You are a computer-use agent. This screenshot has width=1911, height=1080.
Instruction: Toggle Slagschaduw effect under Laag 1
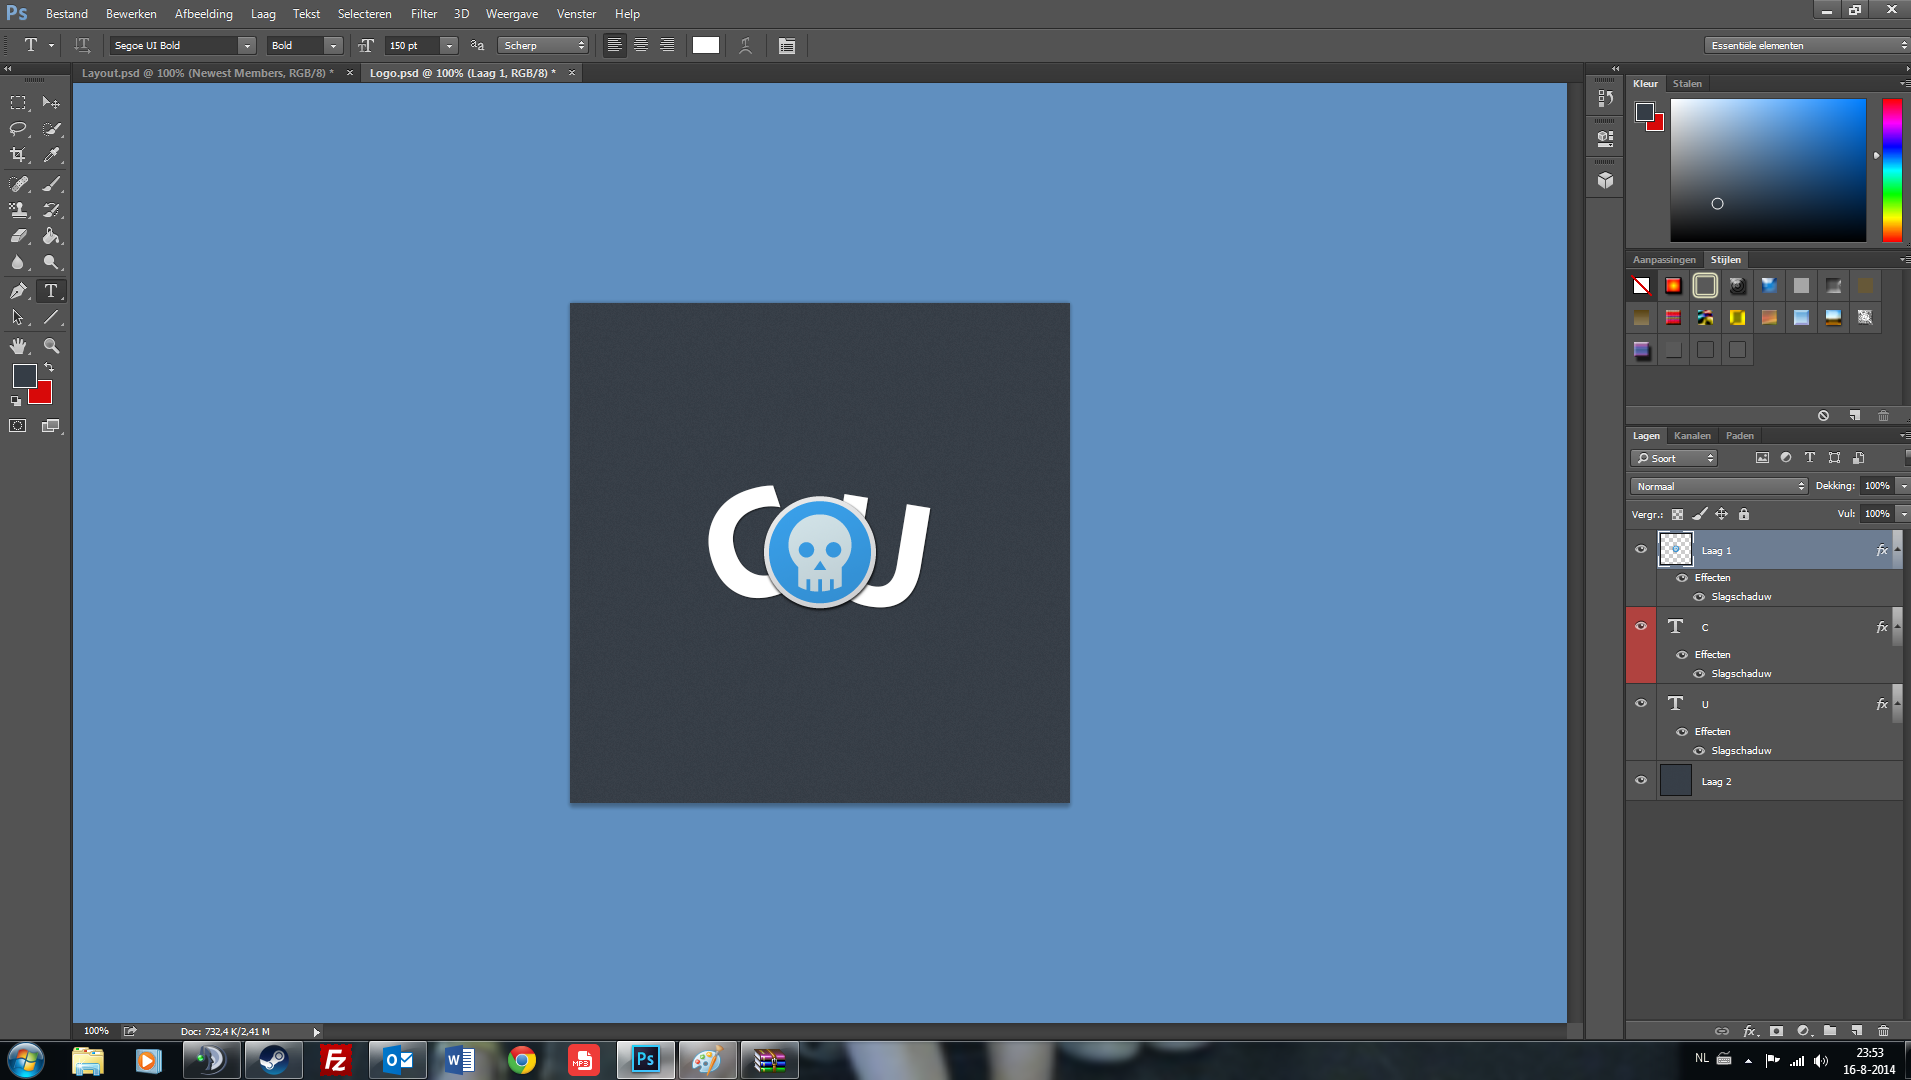1699,597
